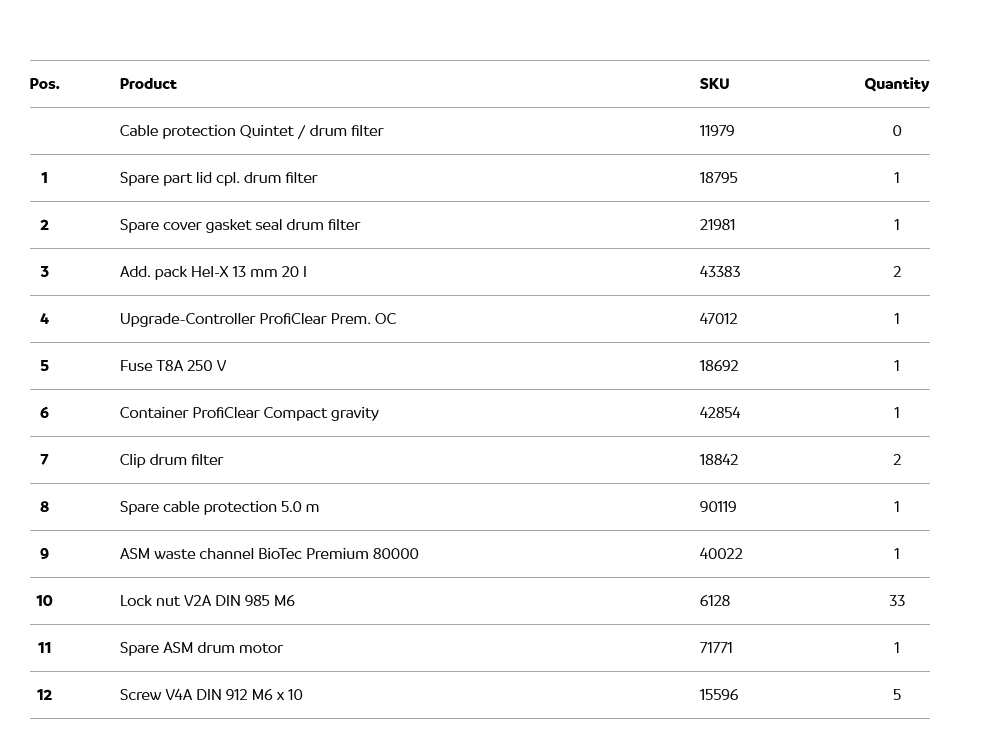The height and width of the screenshot is (733, 981).
Task: Click the Pos. column header
Action: pyautogui.click(x=44, y=84)
